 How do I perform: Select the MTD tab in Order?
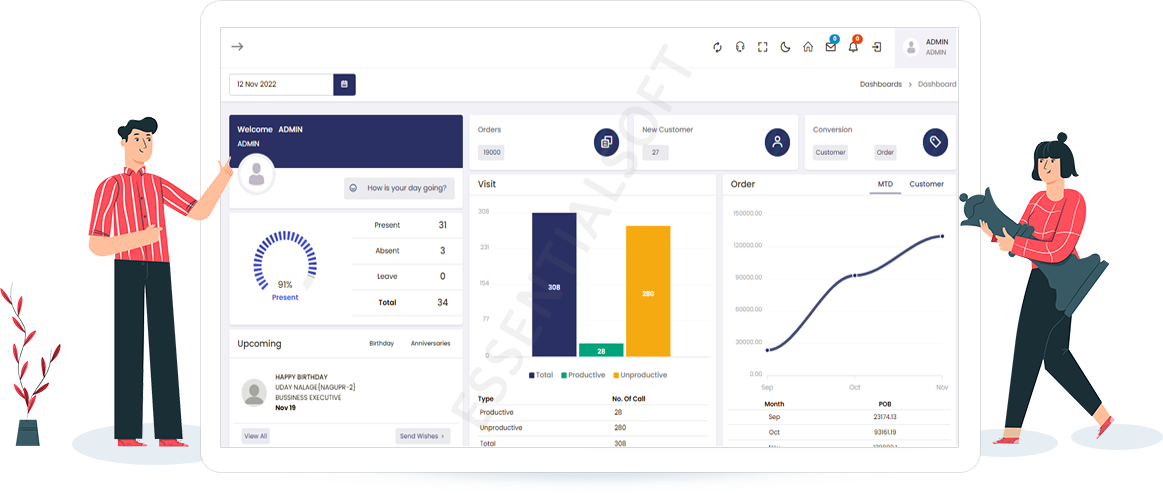pyautogui.click(x=885, y=184)
